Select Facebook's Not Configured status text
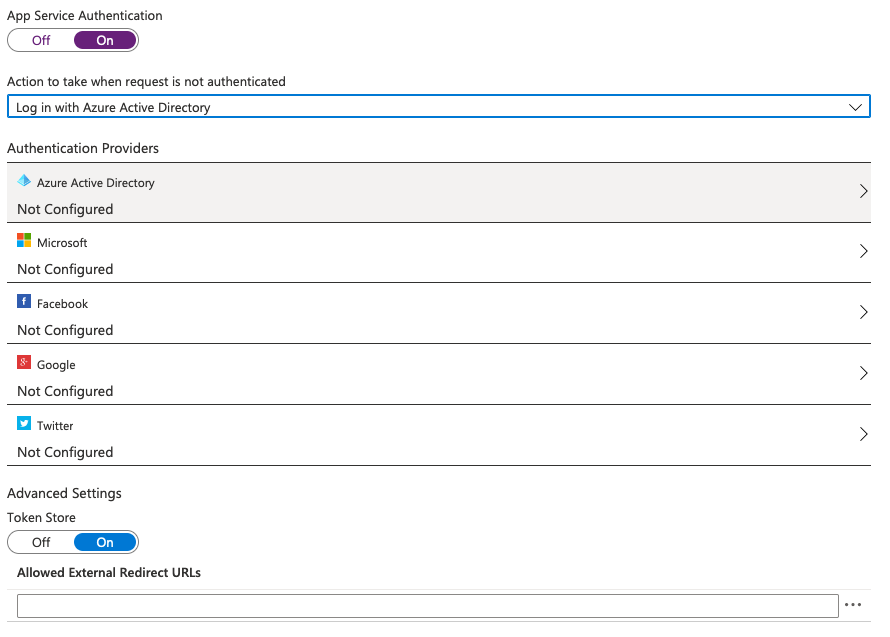The height and width of the screenshot is (637, 890). tap(65, 330)
